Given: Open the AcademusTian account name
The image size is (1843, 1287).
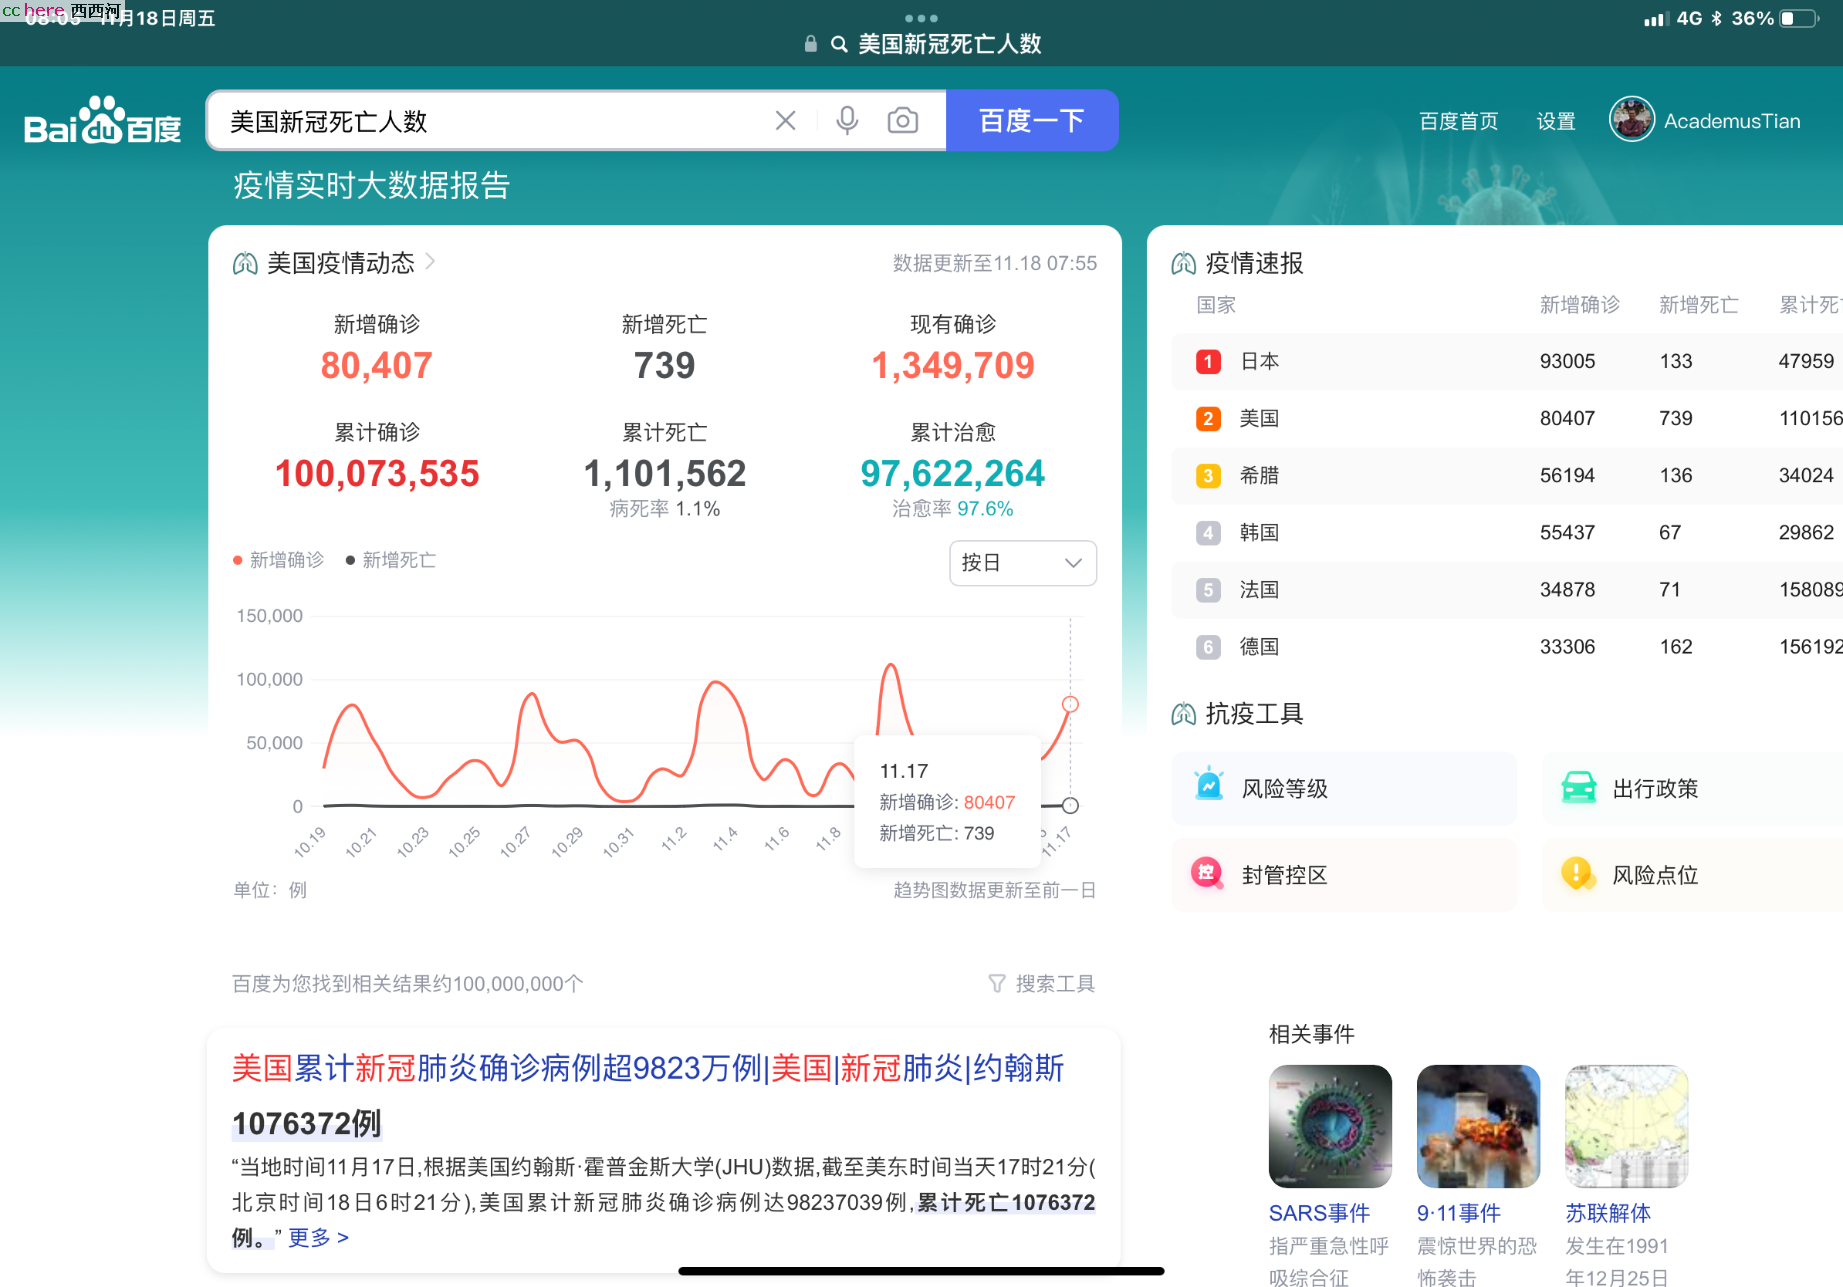Looking at the screenshot, I should (1732, 121).
